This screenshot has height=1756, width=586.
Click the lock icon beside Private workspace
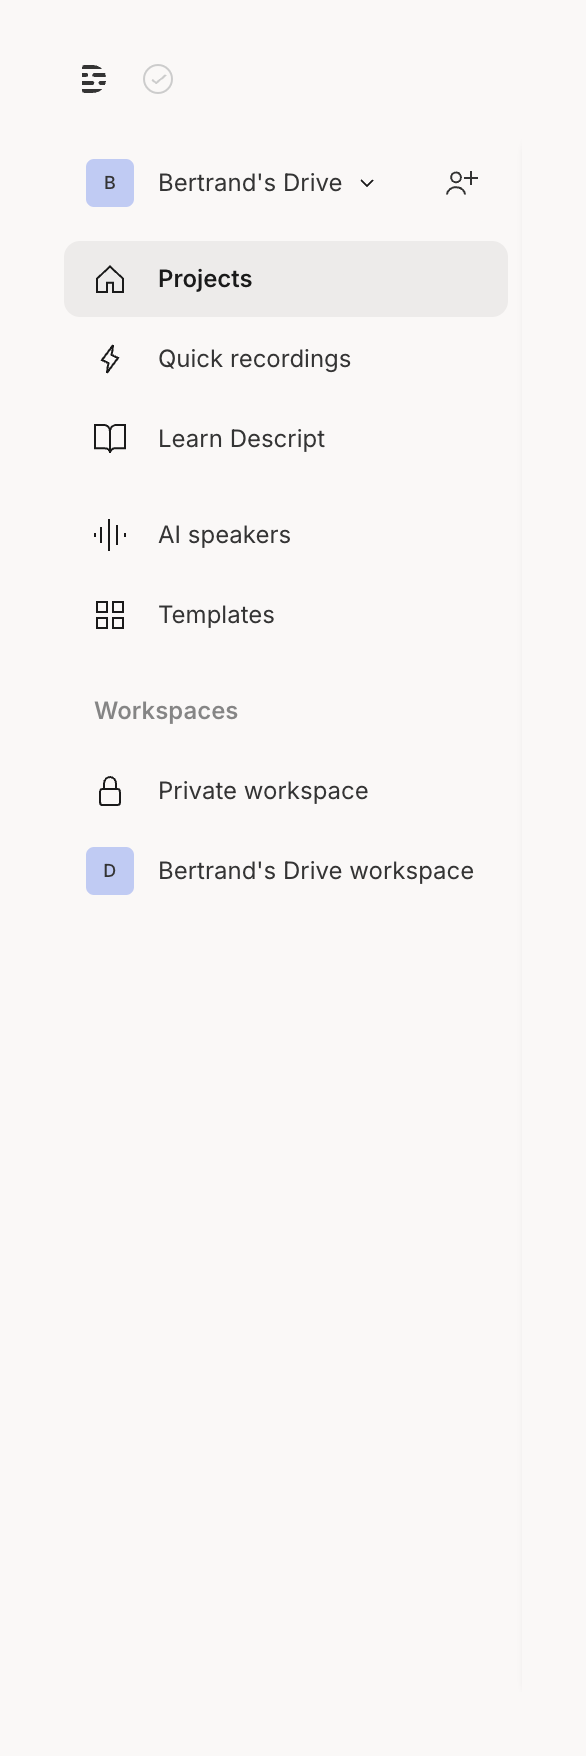tap(110, 790)
